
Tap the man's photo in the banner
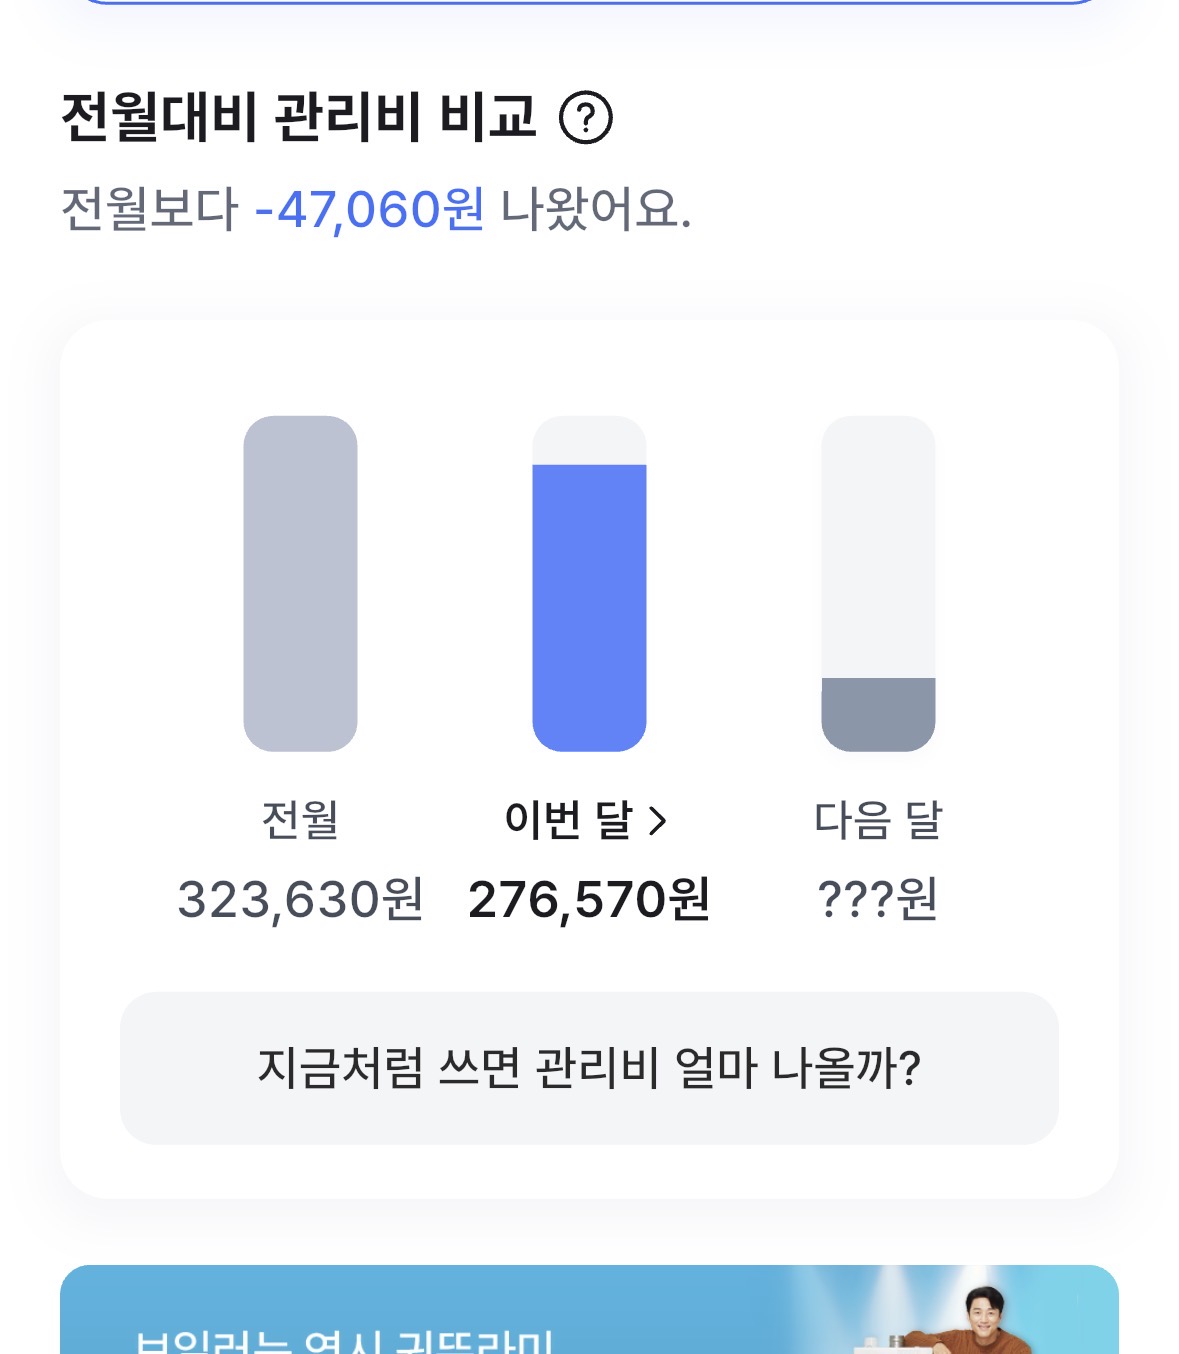(985, 1318)
